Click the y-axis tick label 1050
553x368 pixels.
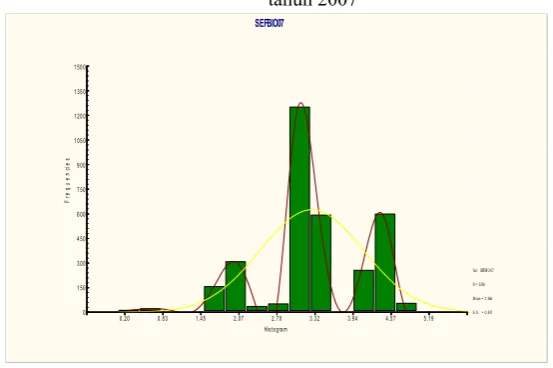coord(80,140)
